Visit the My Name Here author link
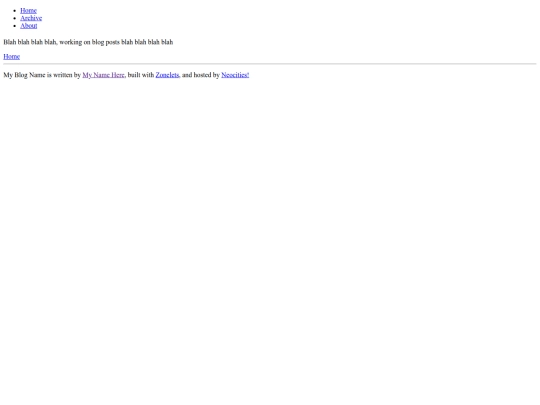The height and width of the screenshot is (405, 540). pos(103,75)
